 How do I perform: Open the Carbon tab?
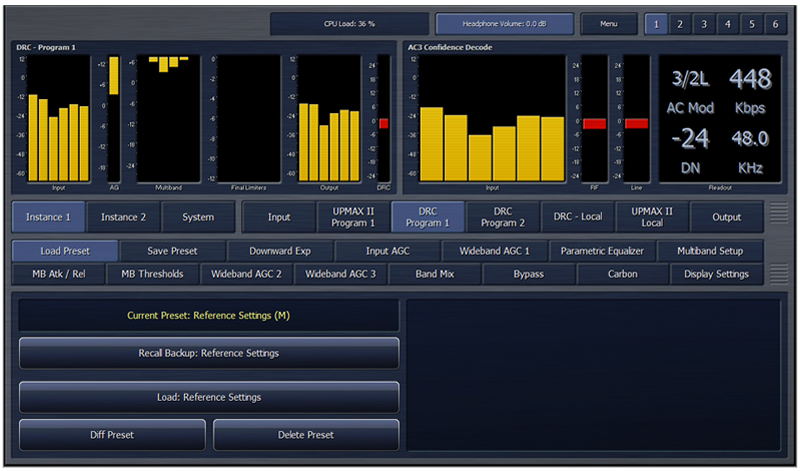(x=622, y=274)
